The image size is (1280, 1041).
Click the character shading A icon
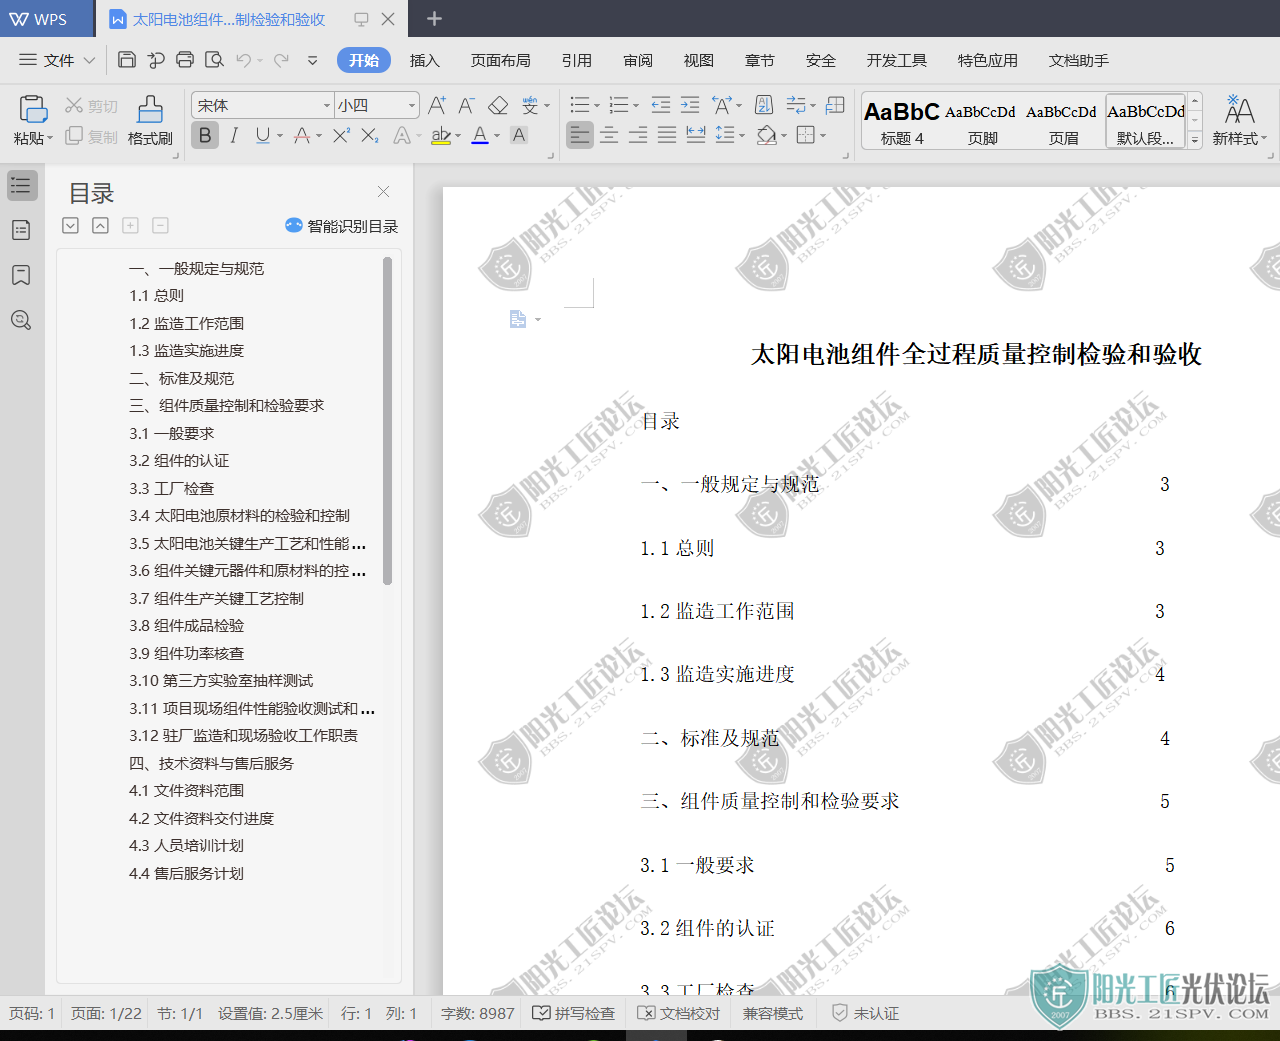[x=519, y=135]
